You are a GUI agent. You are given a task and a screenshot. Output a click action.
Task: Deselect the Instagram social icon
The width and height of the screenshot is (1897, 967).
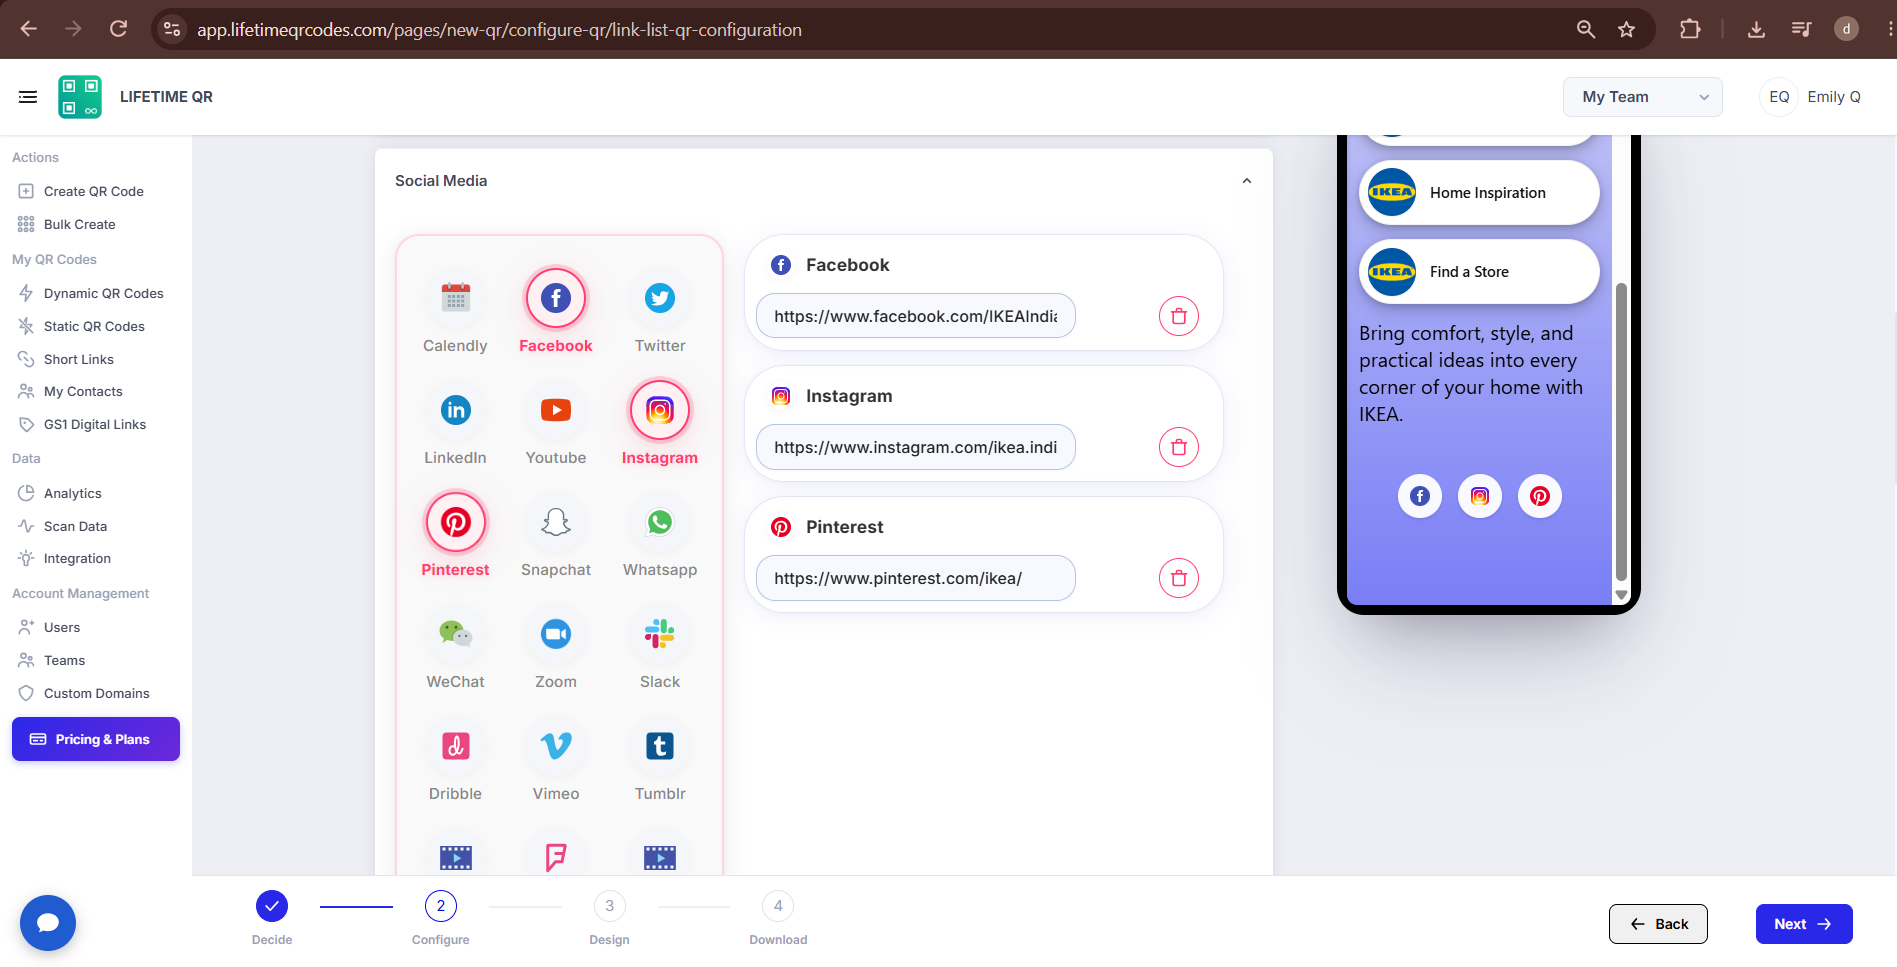pyautogui.click(x=660, y=410)
